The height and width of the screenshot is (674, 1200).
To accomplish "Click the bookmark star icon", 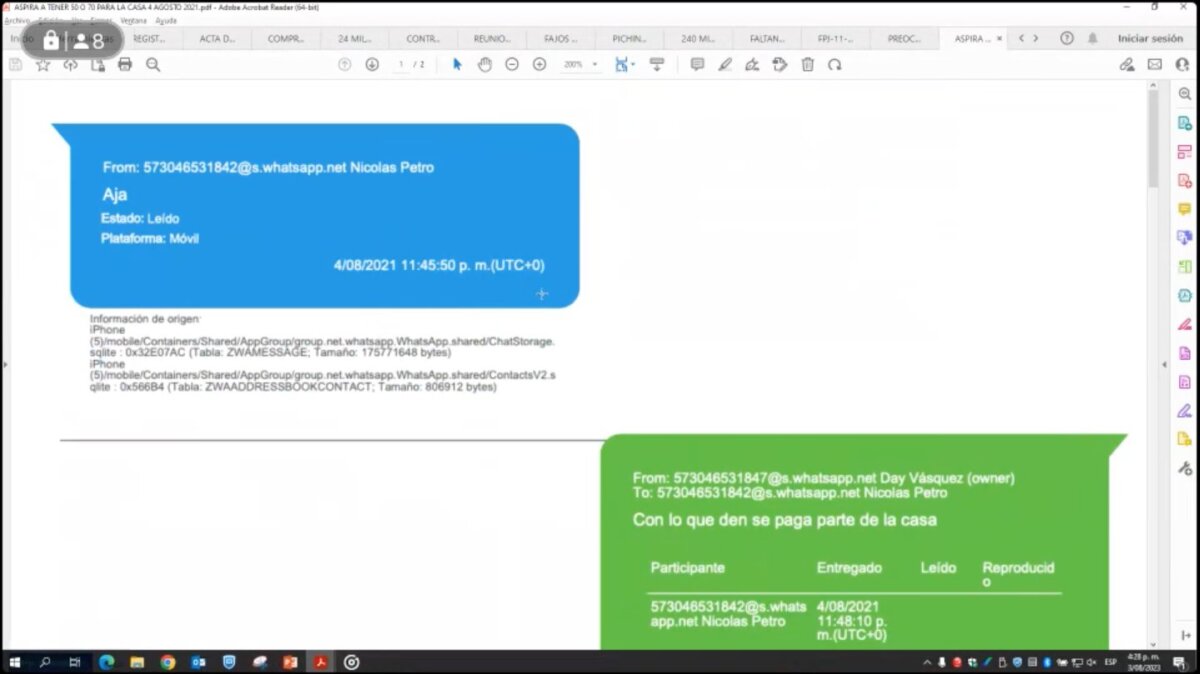I will (43, 64).
